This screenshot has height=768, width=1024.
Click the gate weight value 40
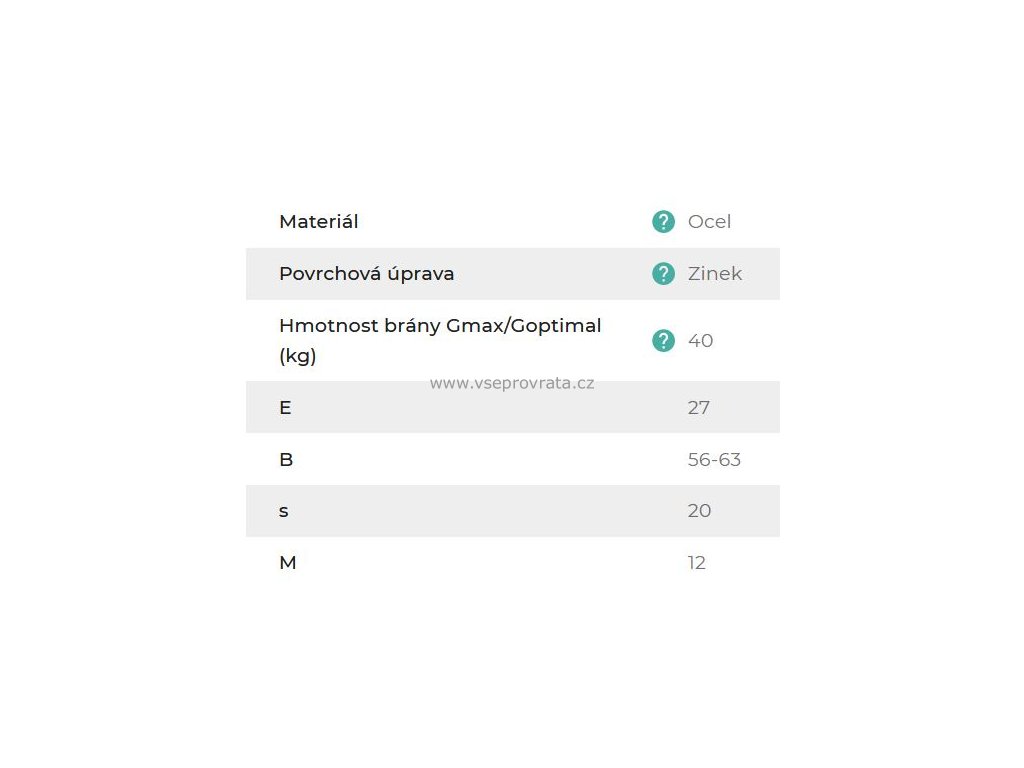tap(700, 340)
